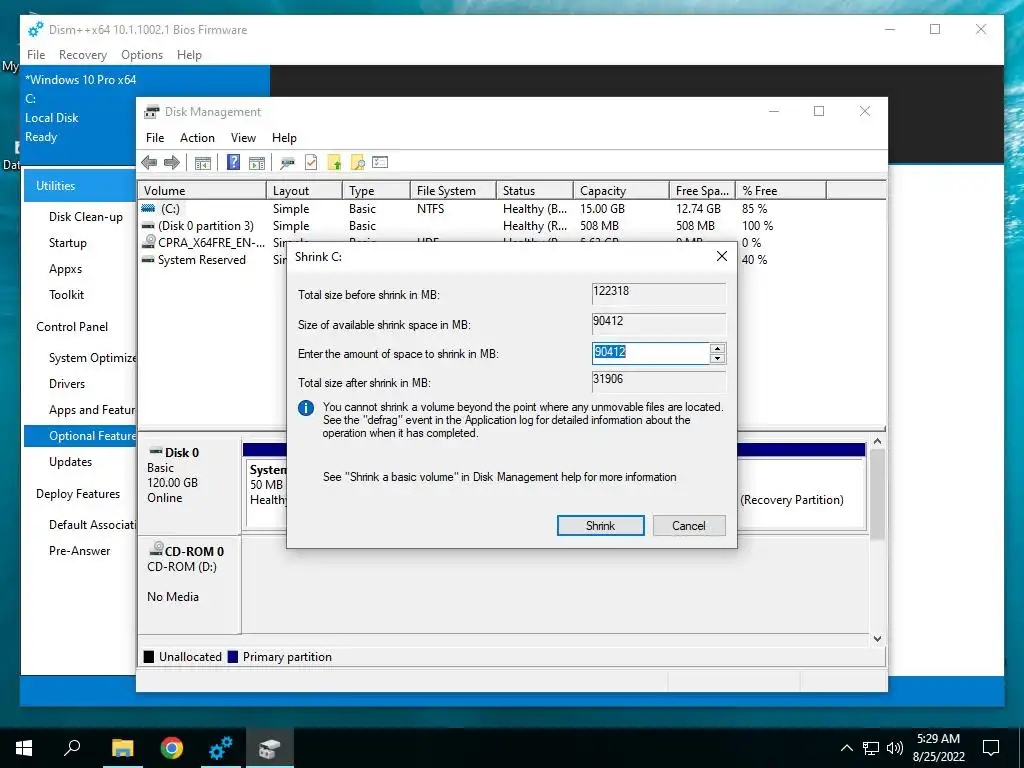Open the blue question mark Help toolbar icon
This screenshot has width=1024, height=768.
pyautogui.click(x=233, y=162)
